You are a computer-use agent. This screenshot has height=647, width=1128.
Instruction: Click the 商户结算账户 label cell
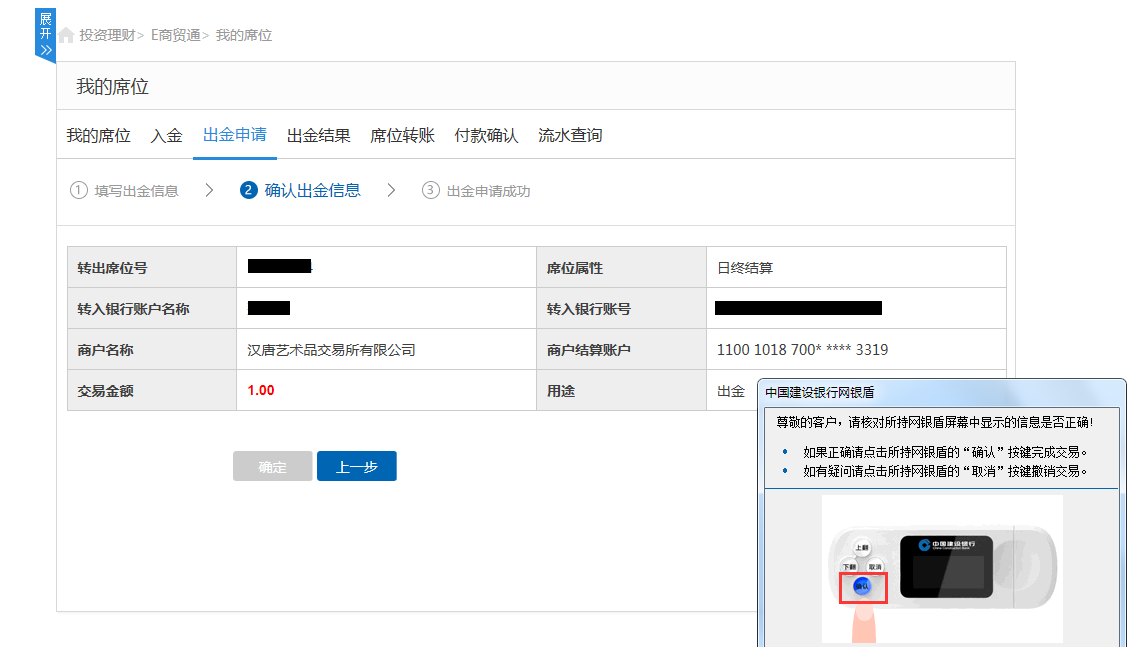[622, 350]
